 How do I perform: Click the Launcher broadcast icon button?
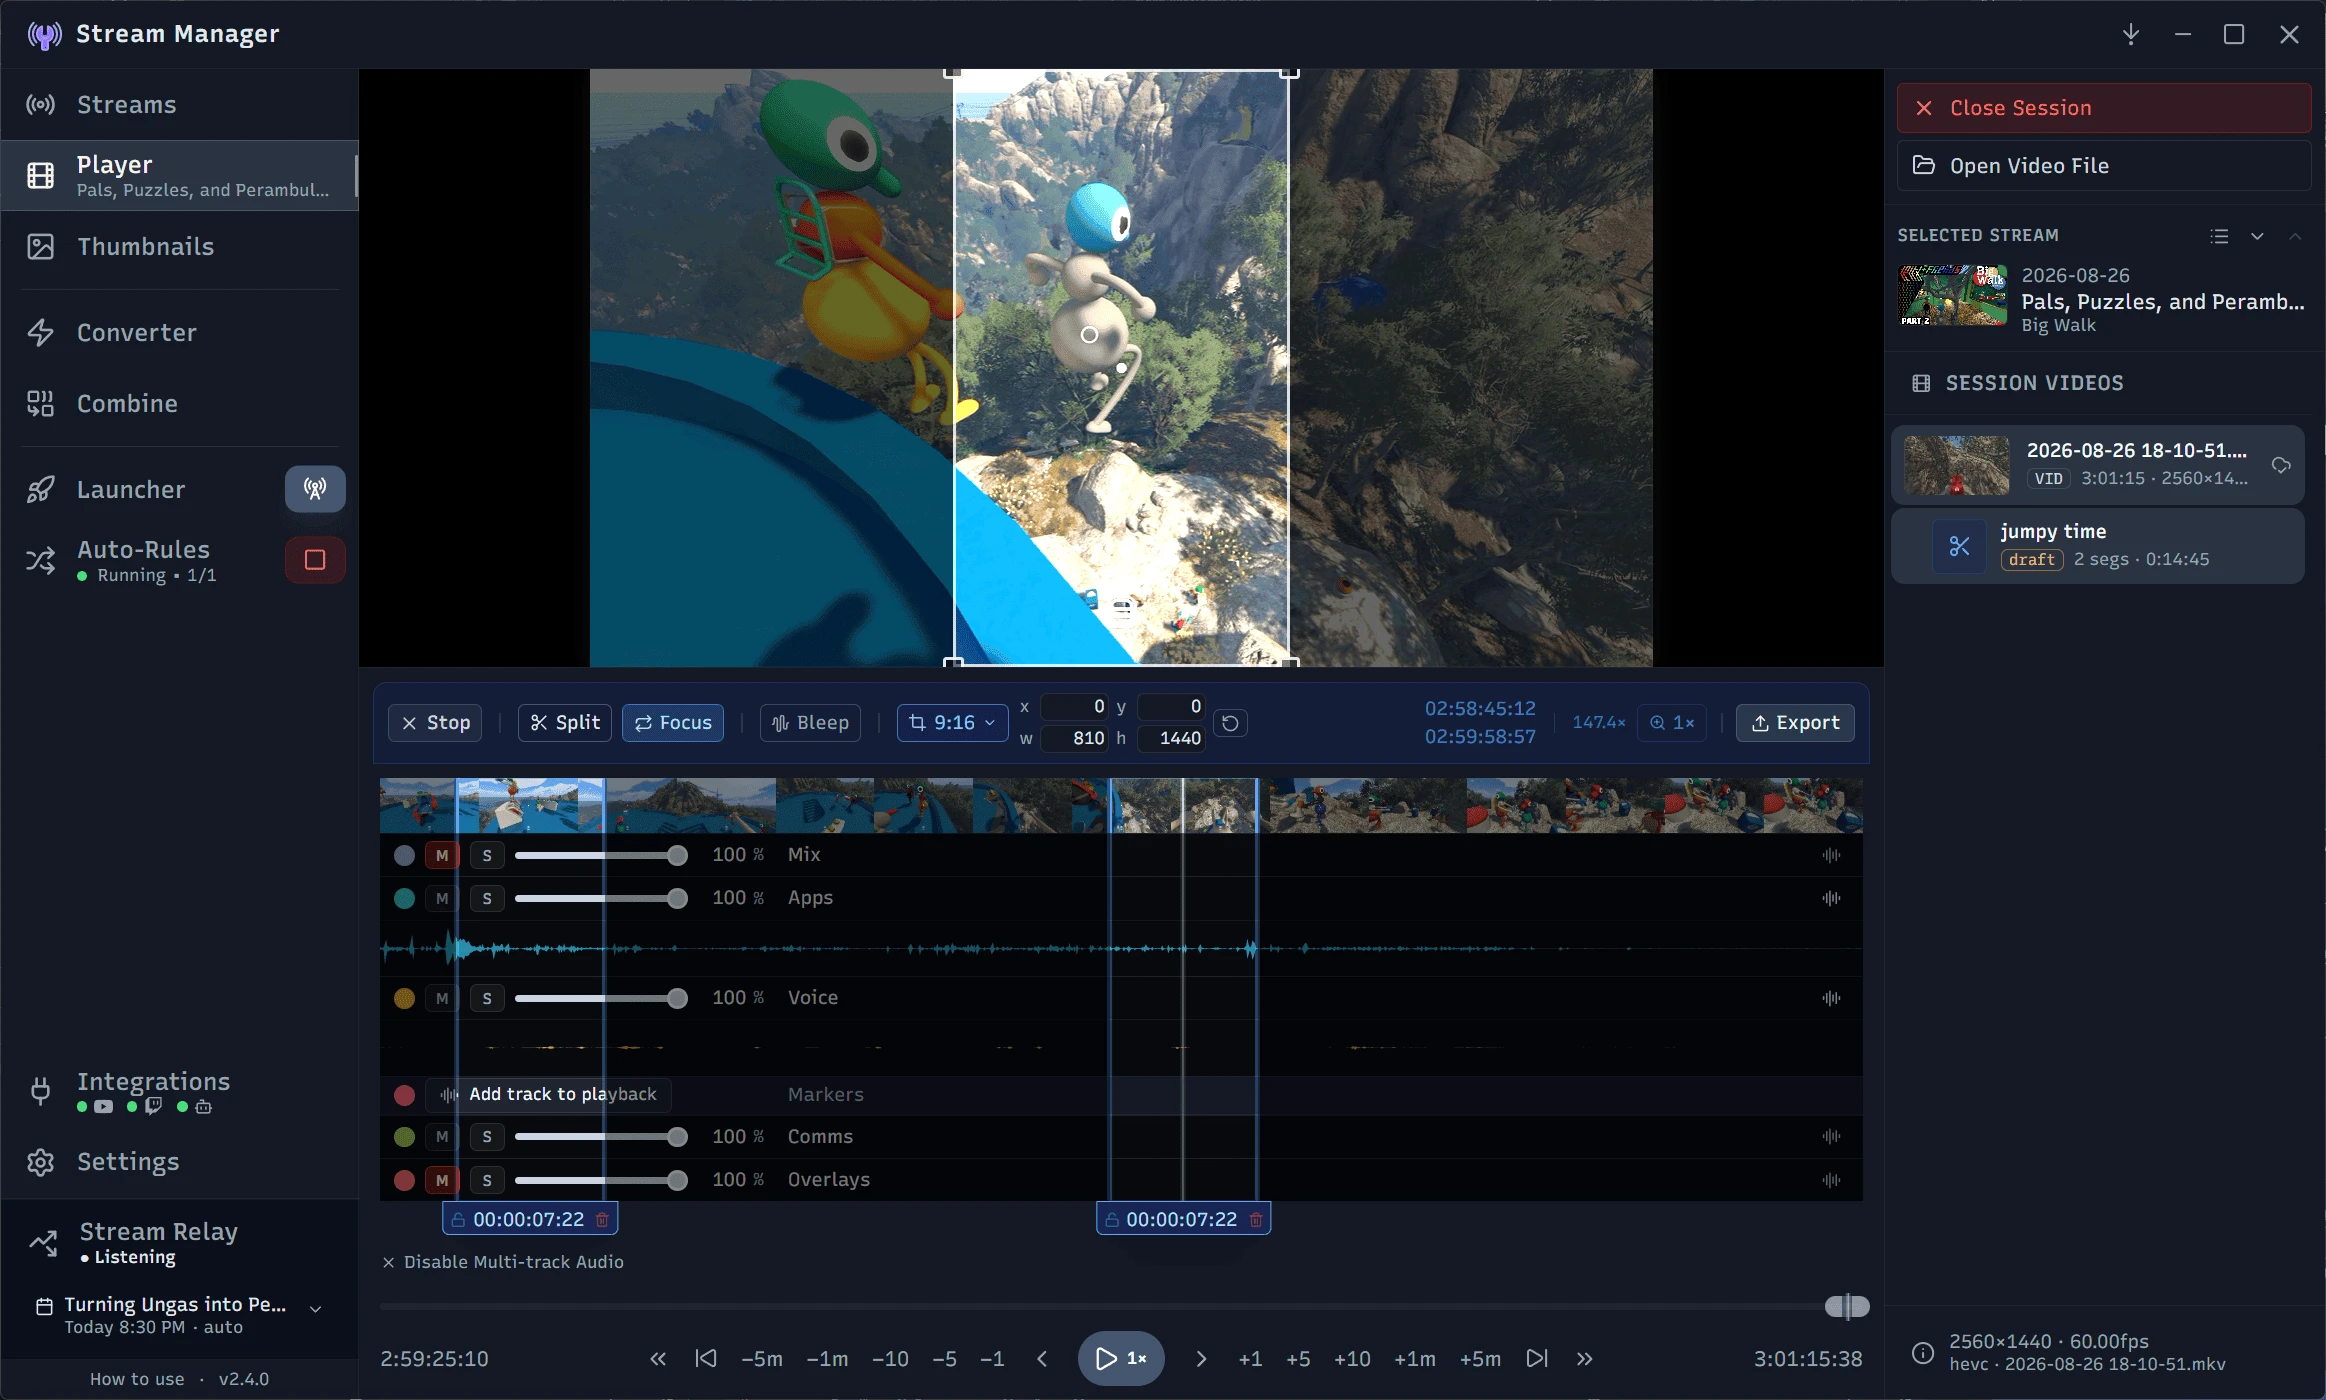tap(315, 489)
